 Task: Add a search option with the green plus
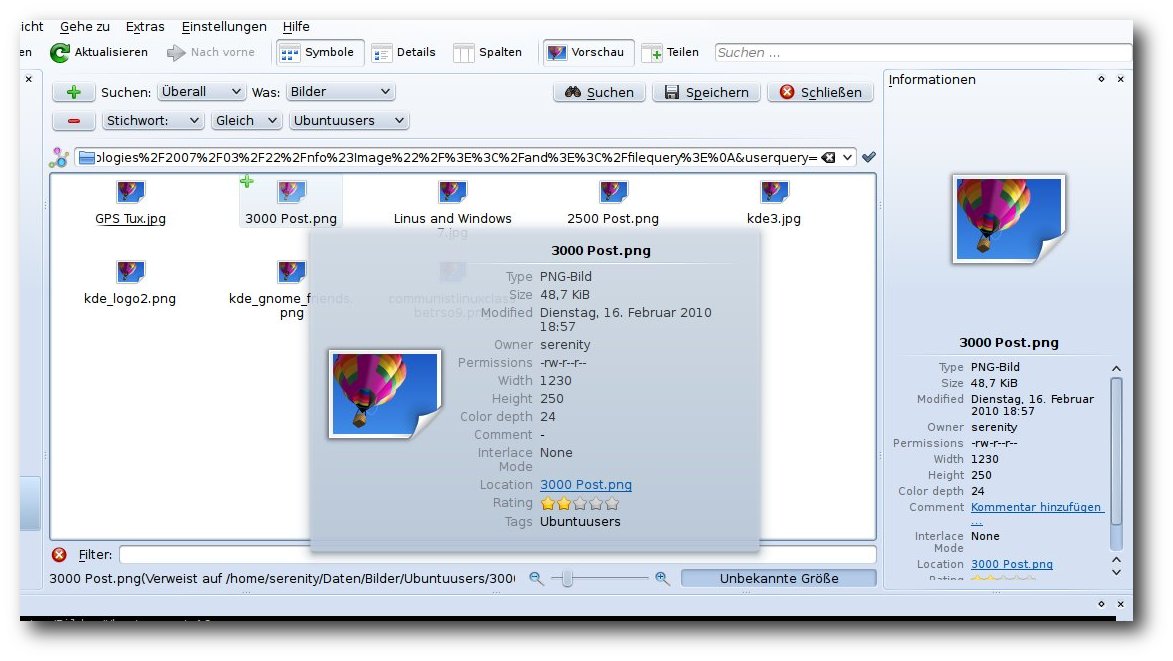(x=73, y=92)
